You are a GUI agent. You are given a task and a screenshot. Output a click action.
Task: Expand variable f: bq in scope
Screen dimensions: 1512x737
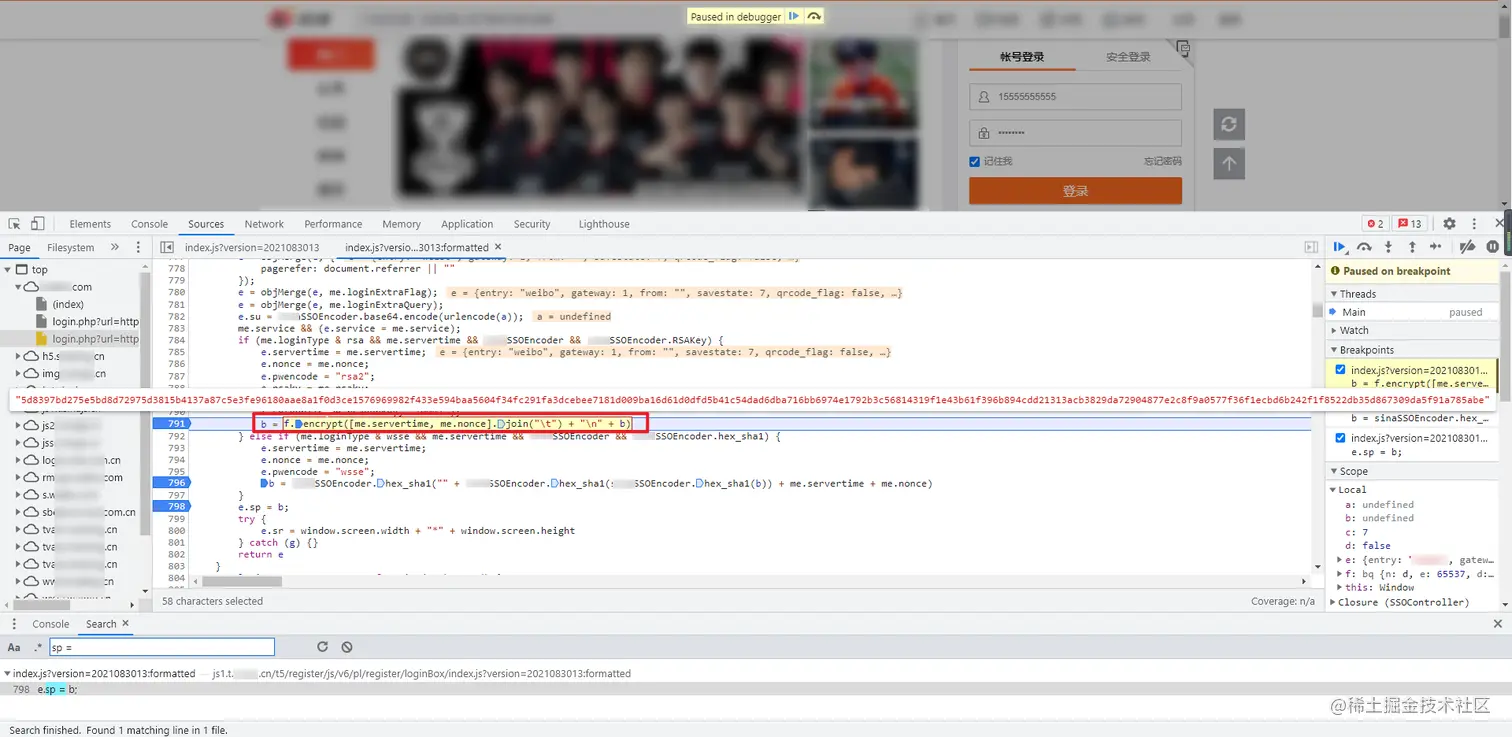tap(1341, 574)
